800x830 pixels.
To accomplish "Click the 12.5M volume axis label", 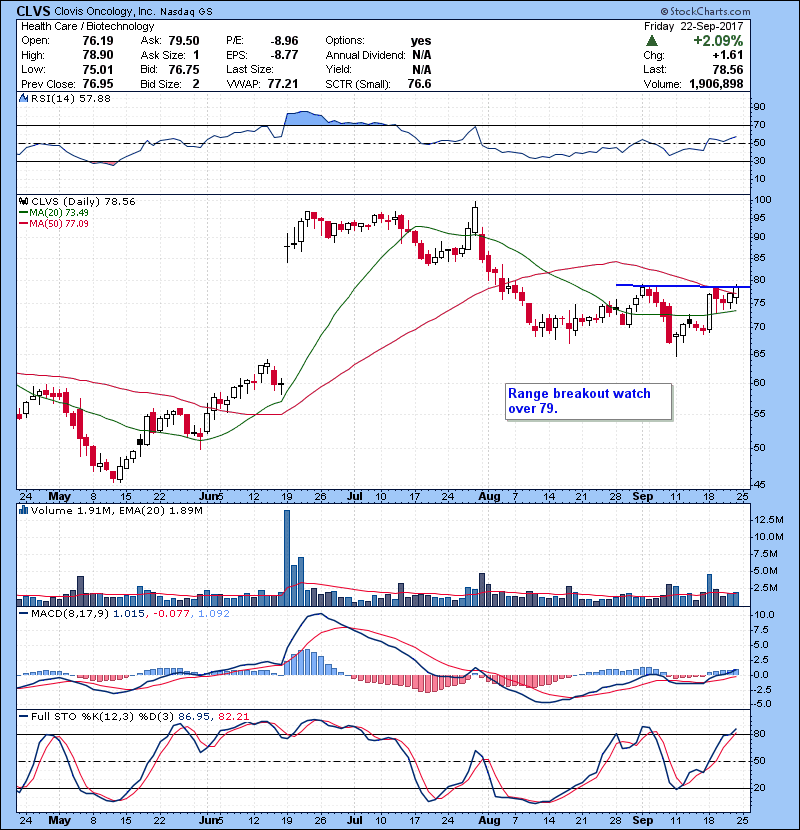I will coord(769,520).
